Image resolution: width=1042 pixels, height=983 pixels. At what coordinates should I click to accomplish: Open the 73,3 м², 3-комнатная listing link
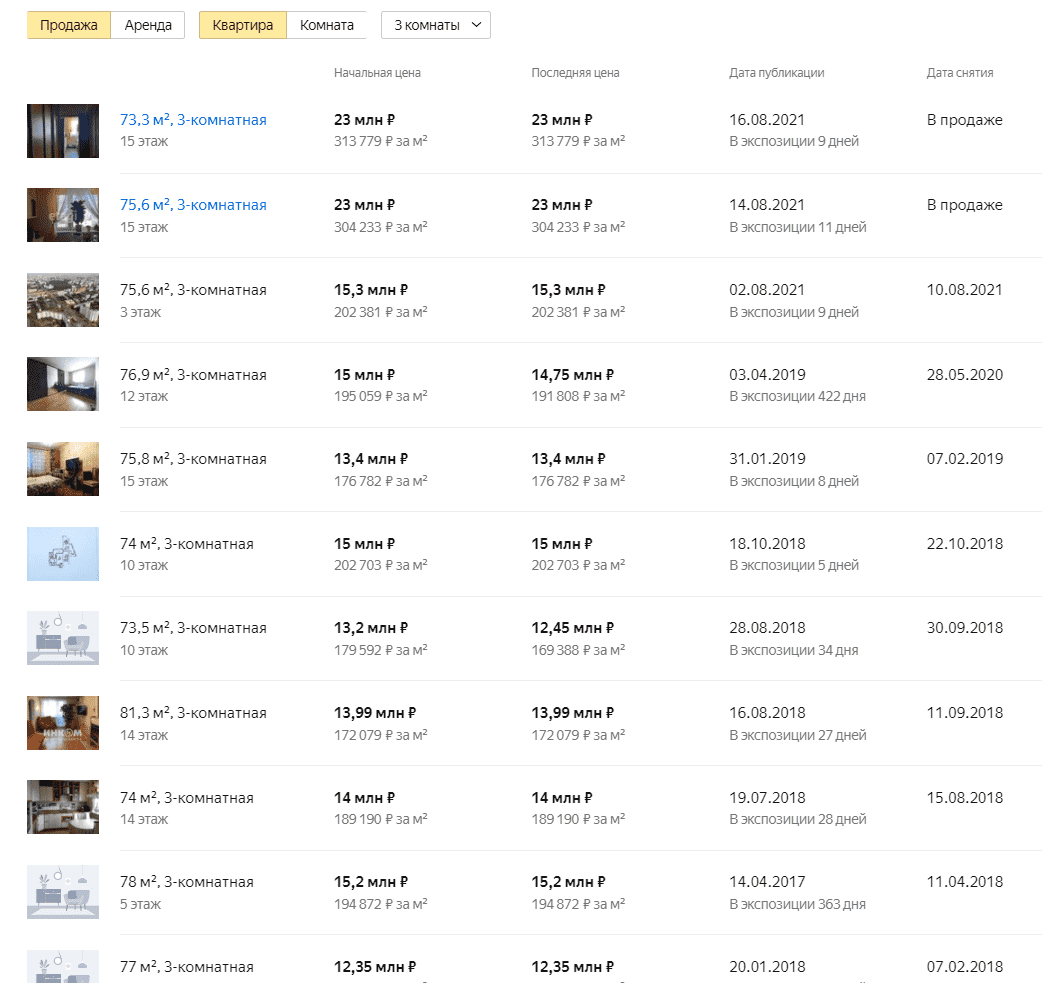193,120
